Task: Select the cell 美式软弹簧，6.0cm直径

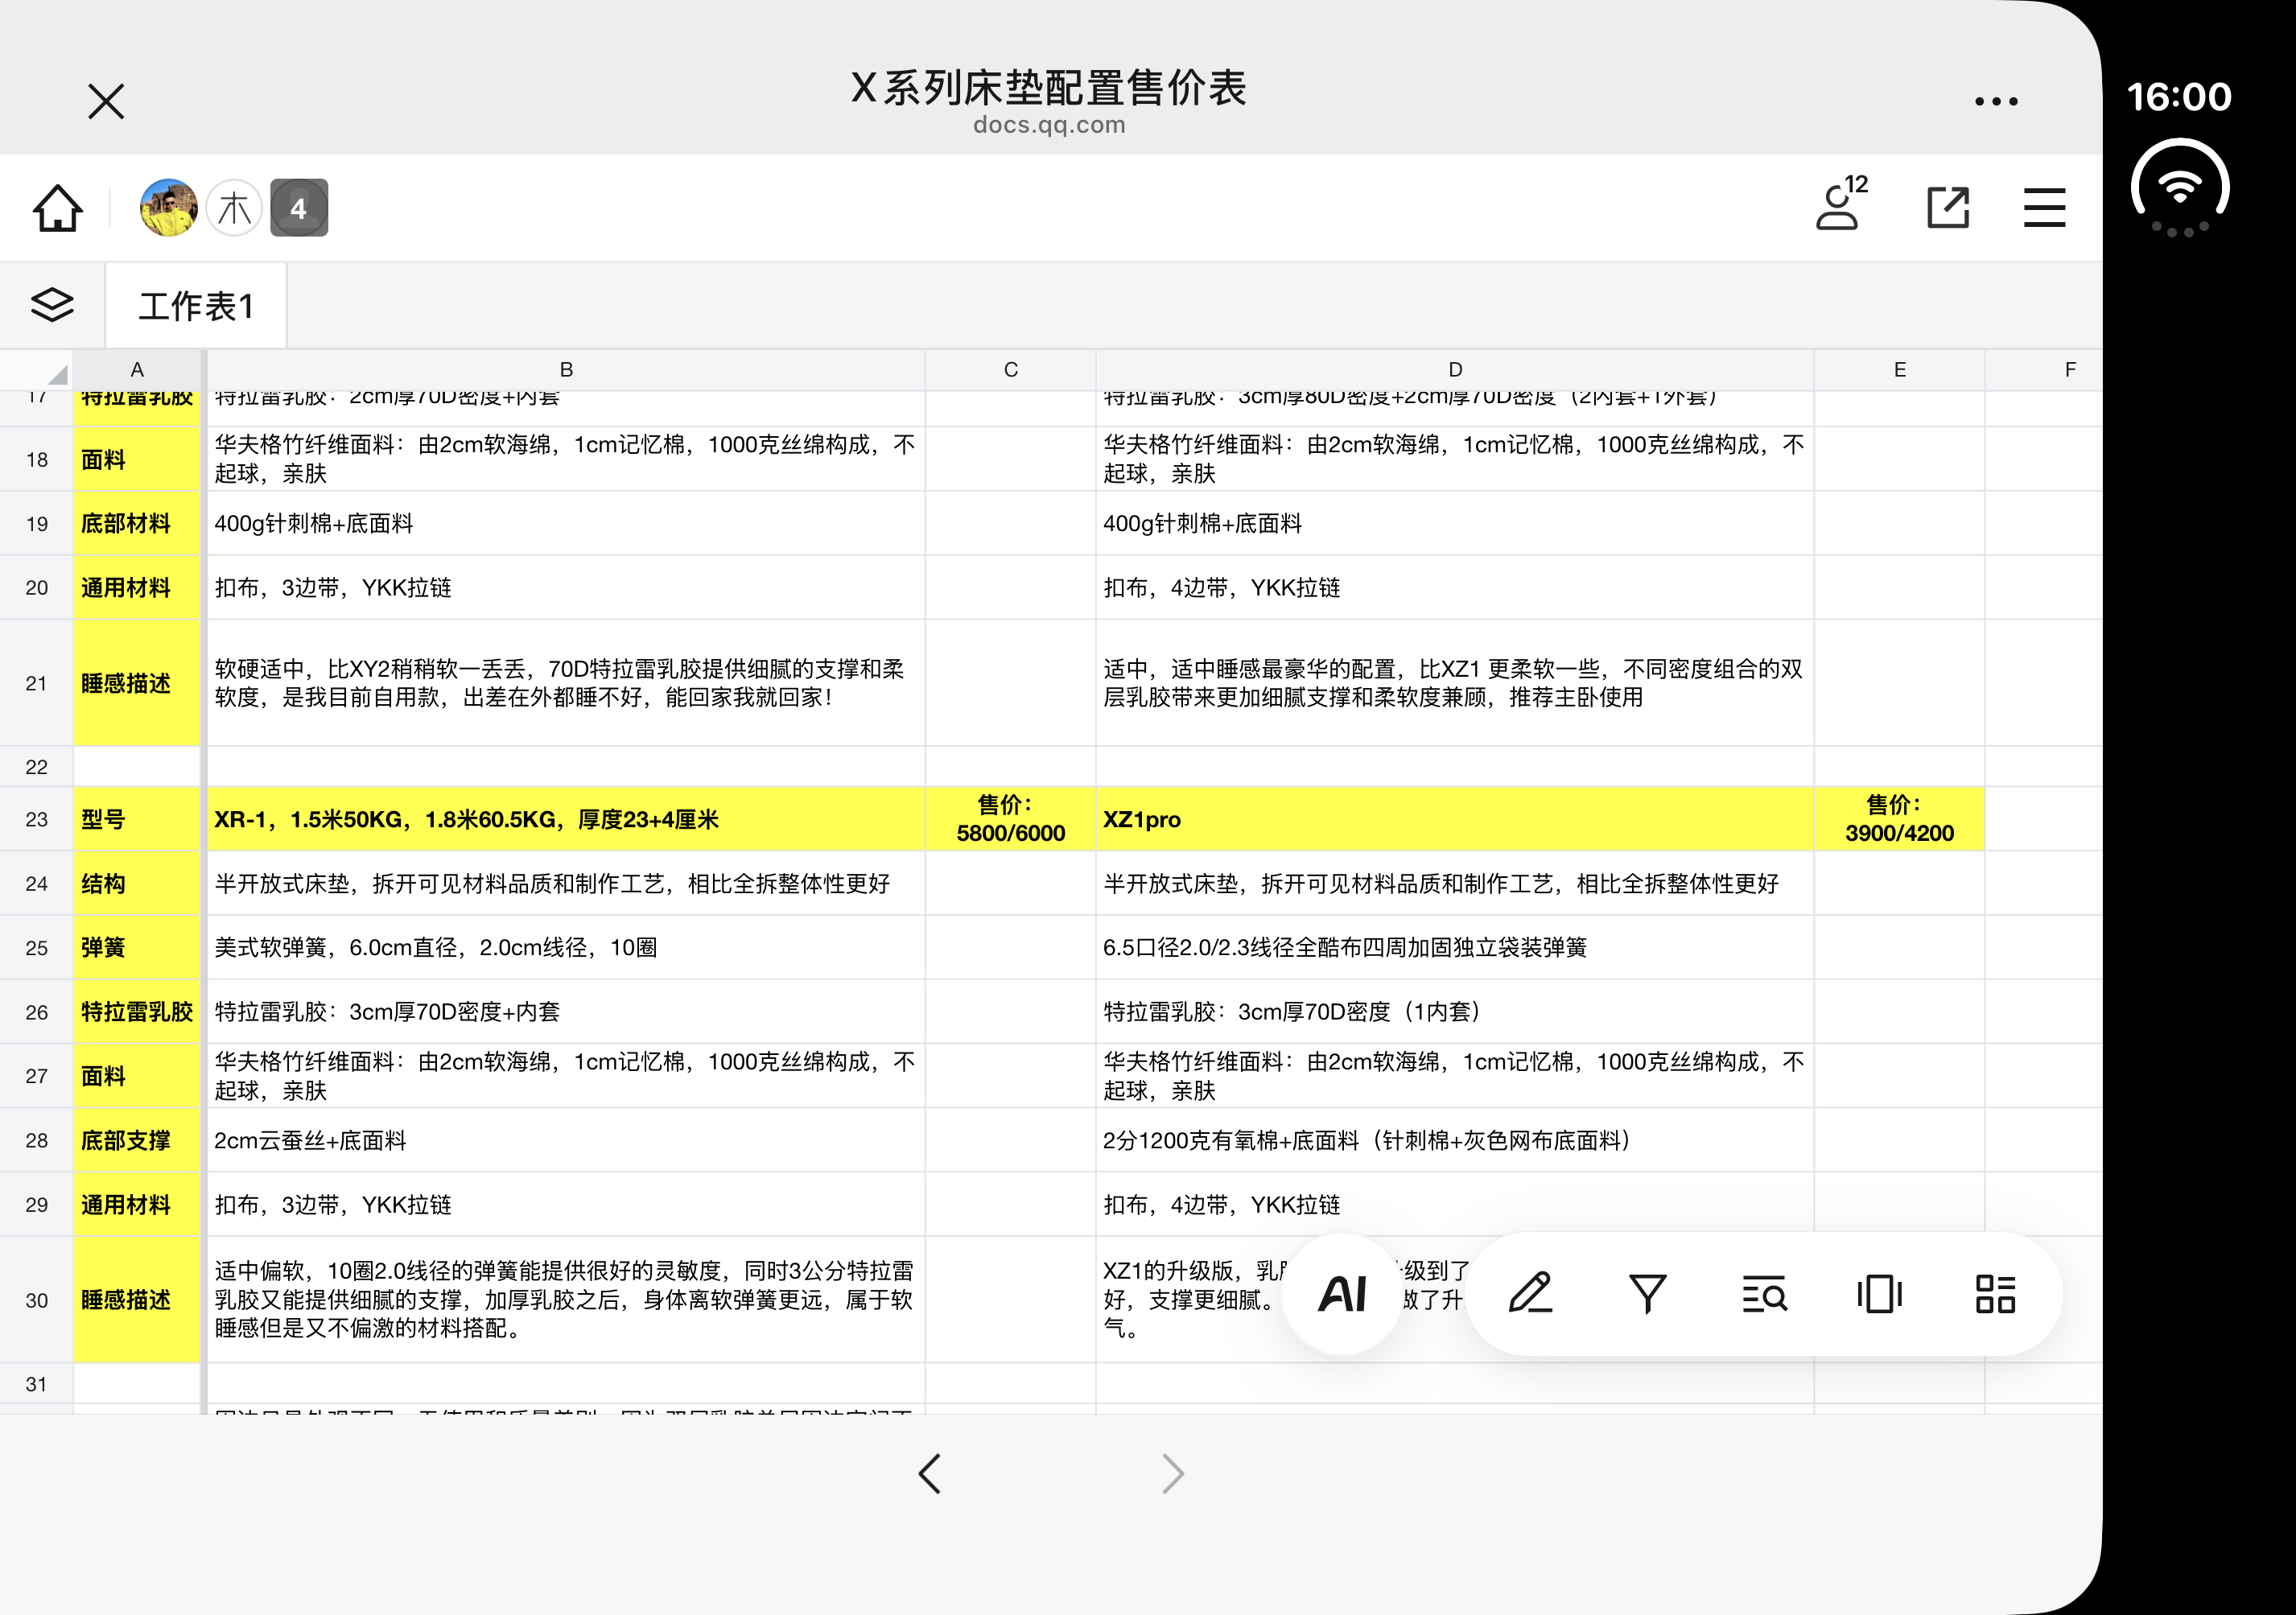Action: coord(566,947)
